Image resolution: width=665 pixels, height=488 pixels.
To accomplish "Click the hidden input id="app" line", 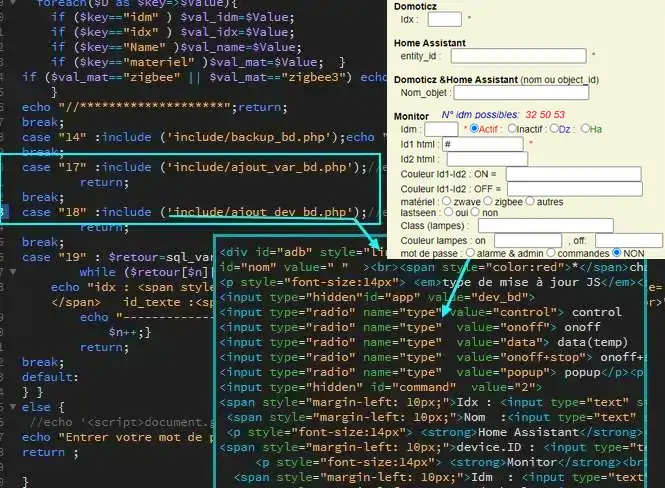I will pyautogui.click(x=377, y=297).
